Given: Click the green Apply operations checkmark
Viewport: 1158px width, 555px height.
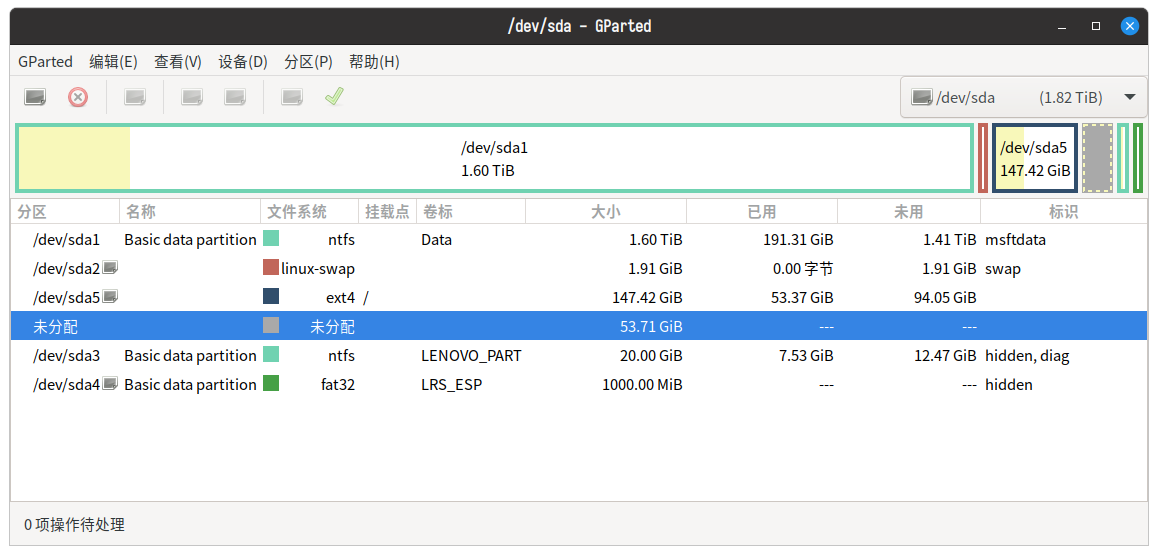Looking at the screenshot, I should [x=334, y=97].
